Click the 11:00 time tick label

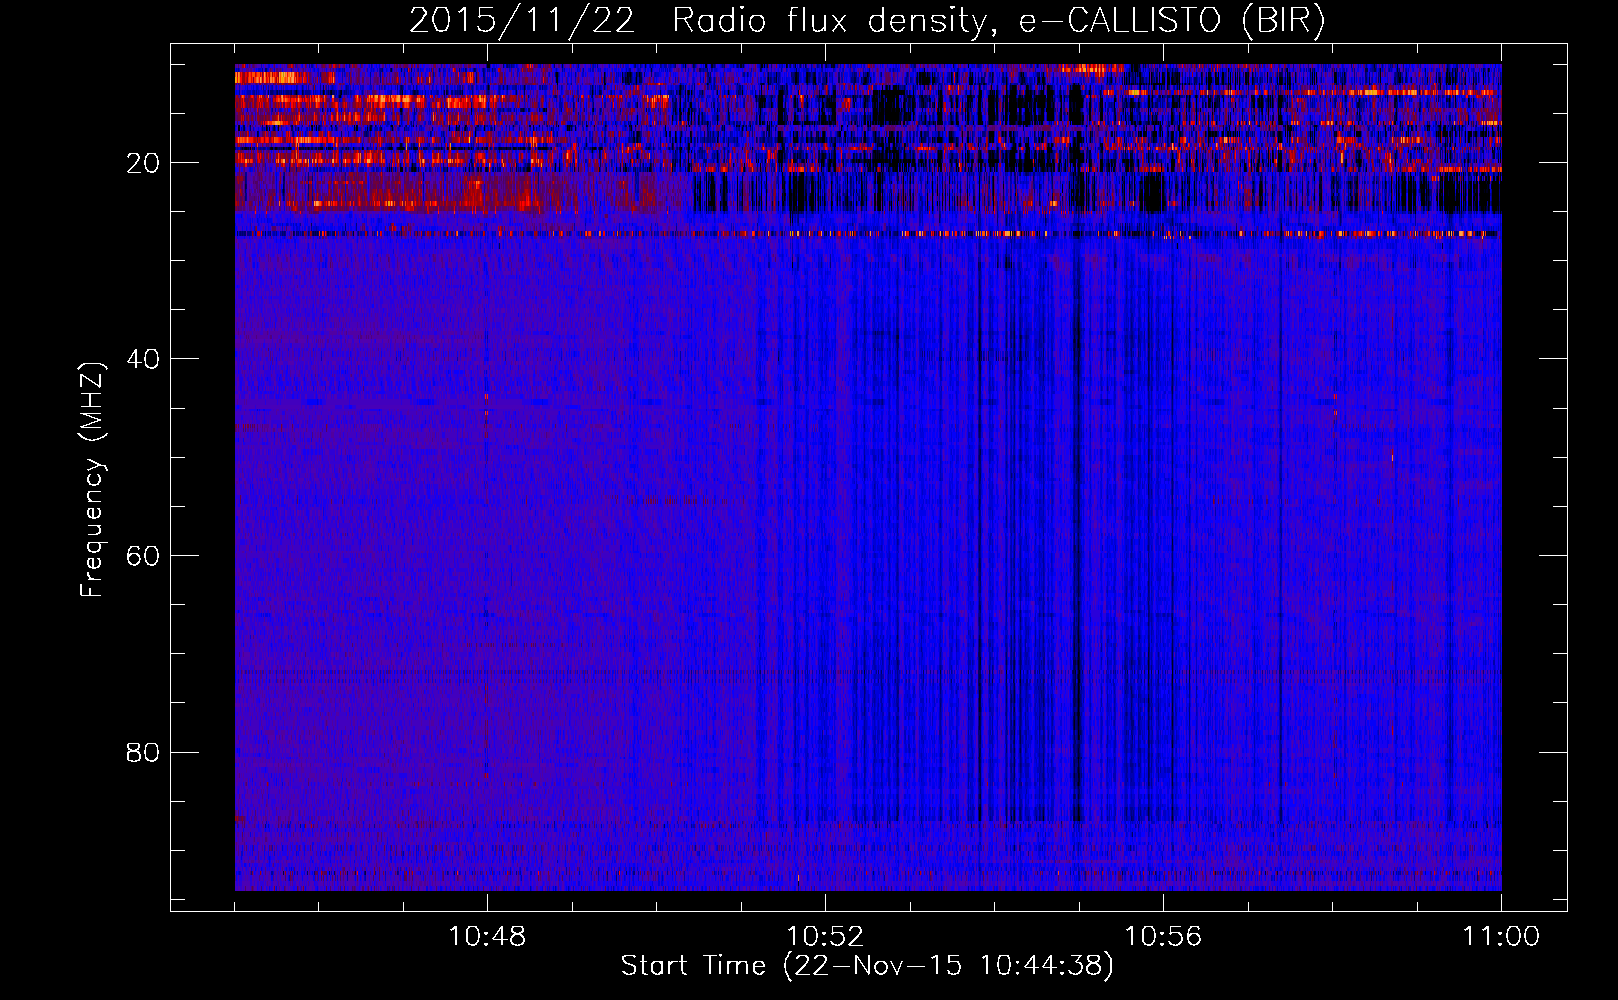1501,937
